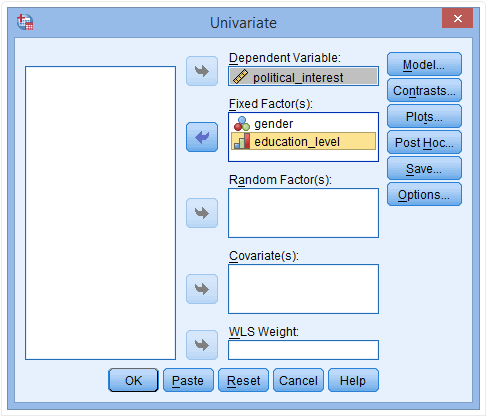The width and height of the screenshot is (494, 418).
Task: Open the Contrasts... dialog
Action: click(424, 90)
